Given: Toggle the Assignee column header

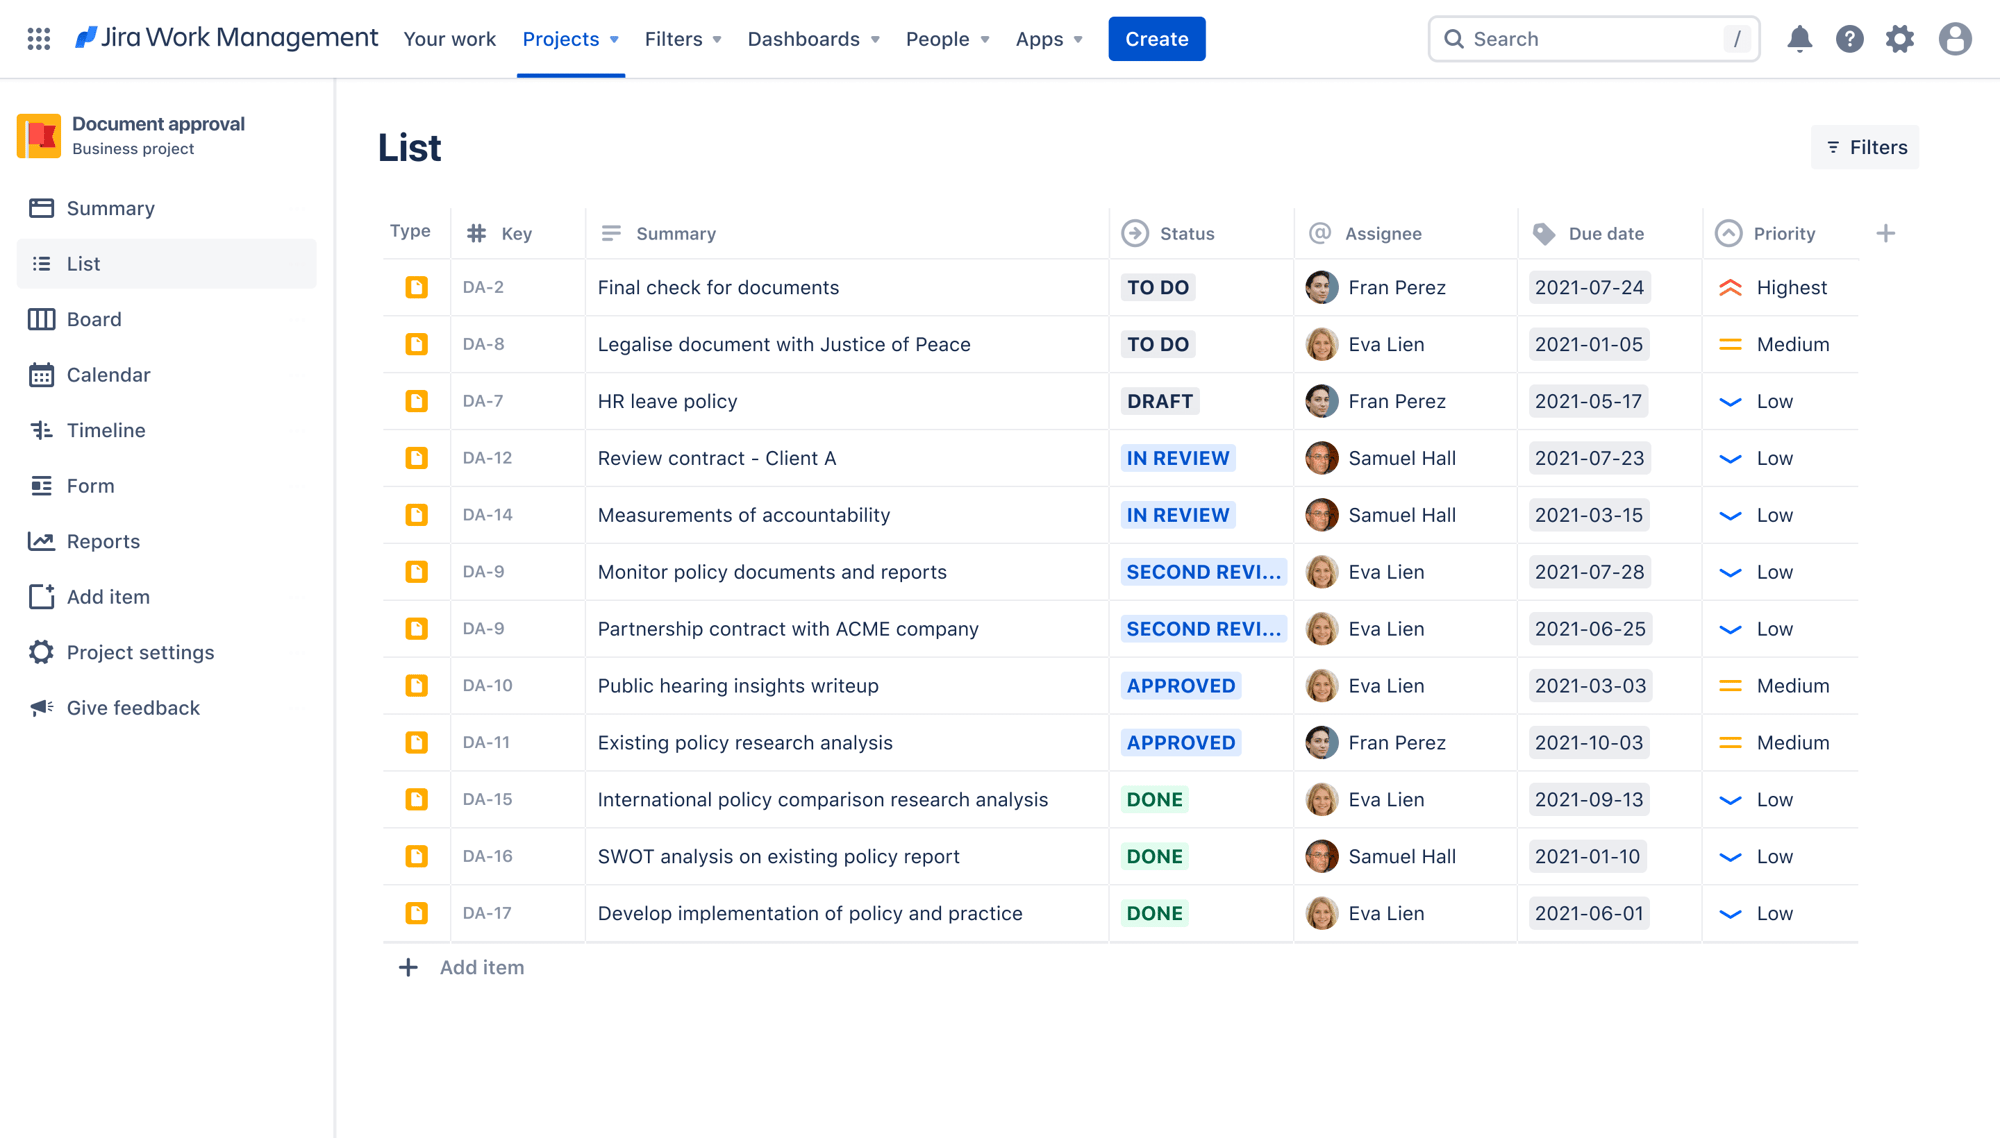Looking at the screenshot, I should (1382, 231).
